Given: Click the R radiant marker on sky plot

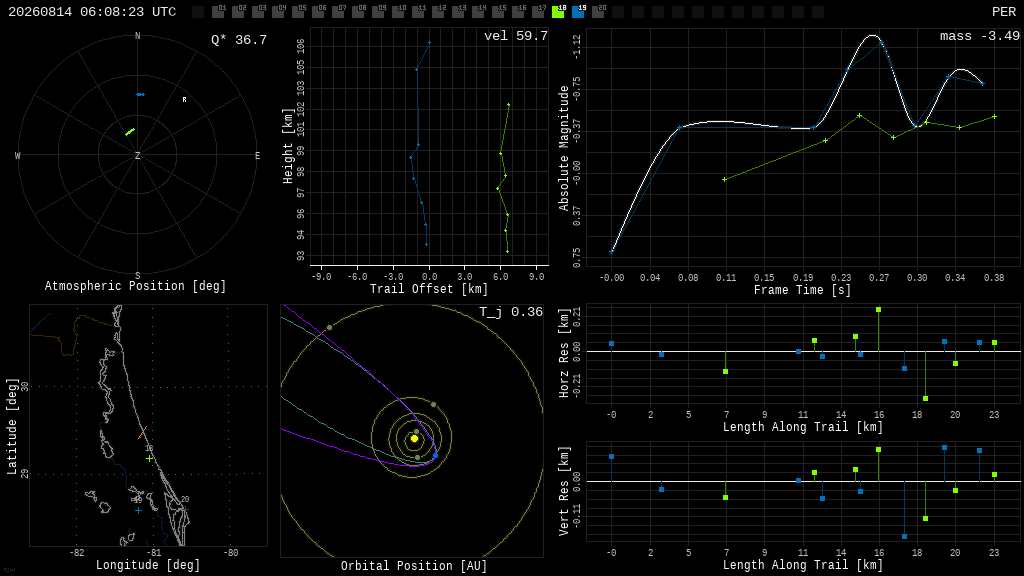Looking at the screenshot, I should tap(184, 100).
